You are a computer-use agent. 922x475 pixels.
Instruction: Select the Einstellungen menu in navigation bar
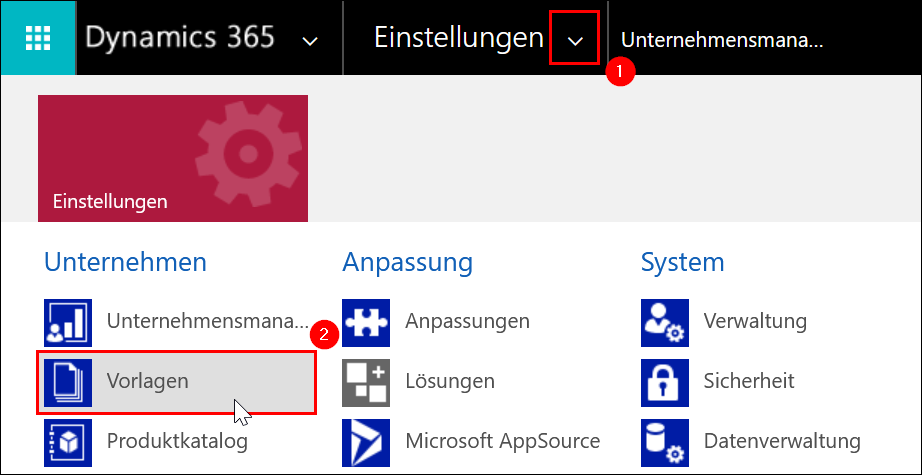pos(459,38)
